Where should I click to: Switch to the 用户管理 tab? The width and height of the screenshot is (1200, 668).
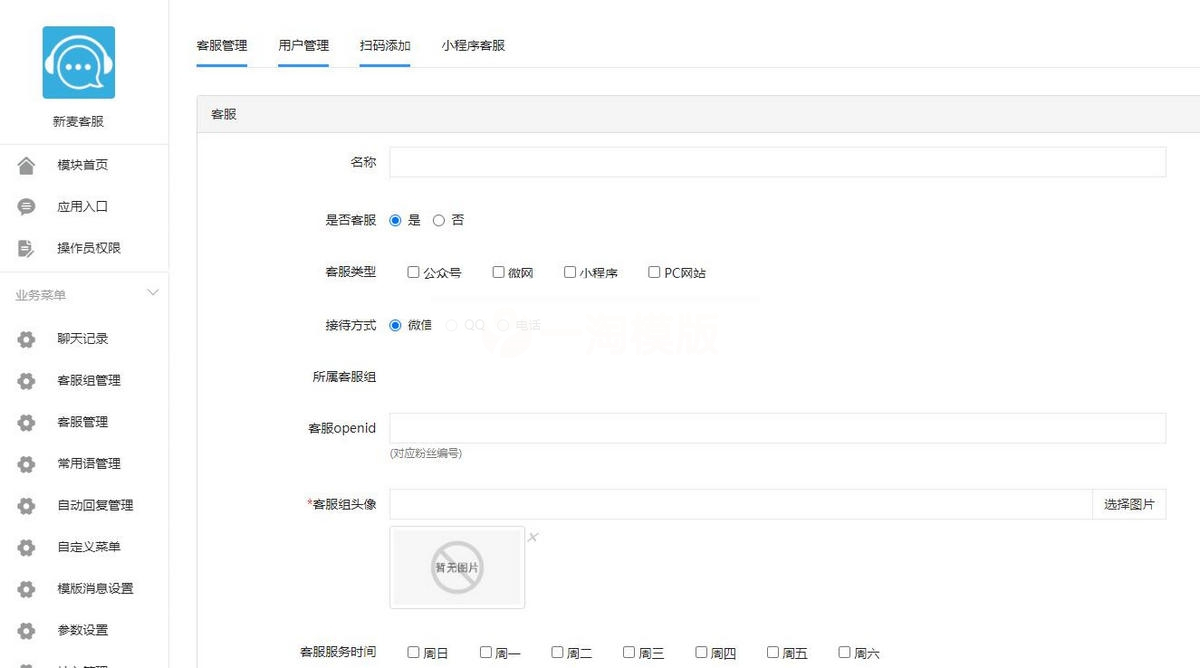(x=303, y=45)
